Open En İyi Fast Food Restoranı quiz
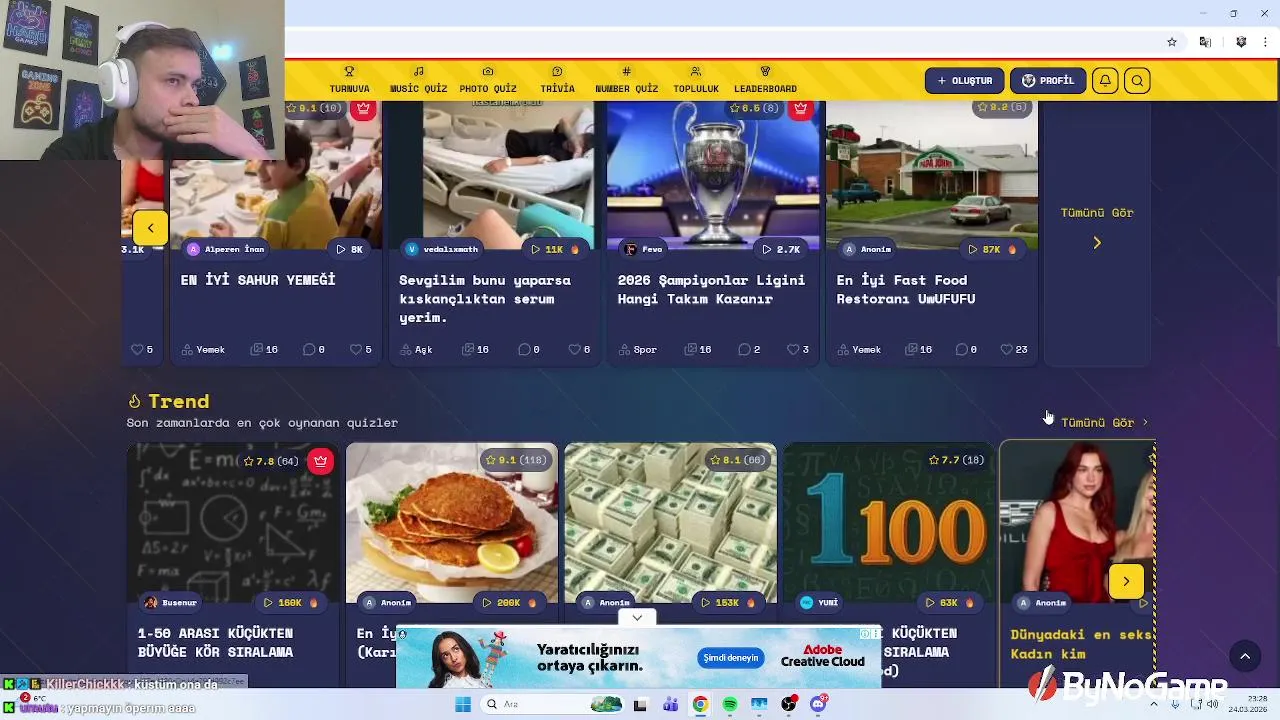Screen dimensions: 1280x720 (906, 289)
